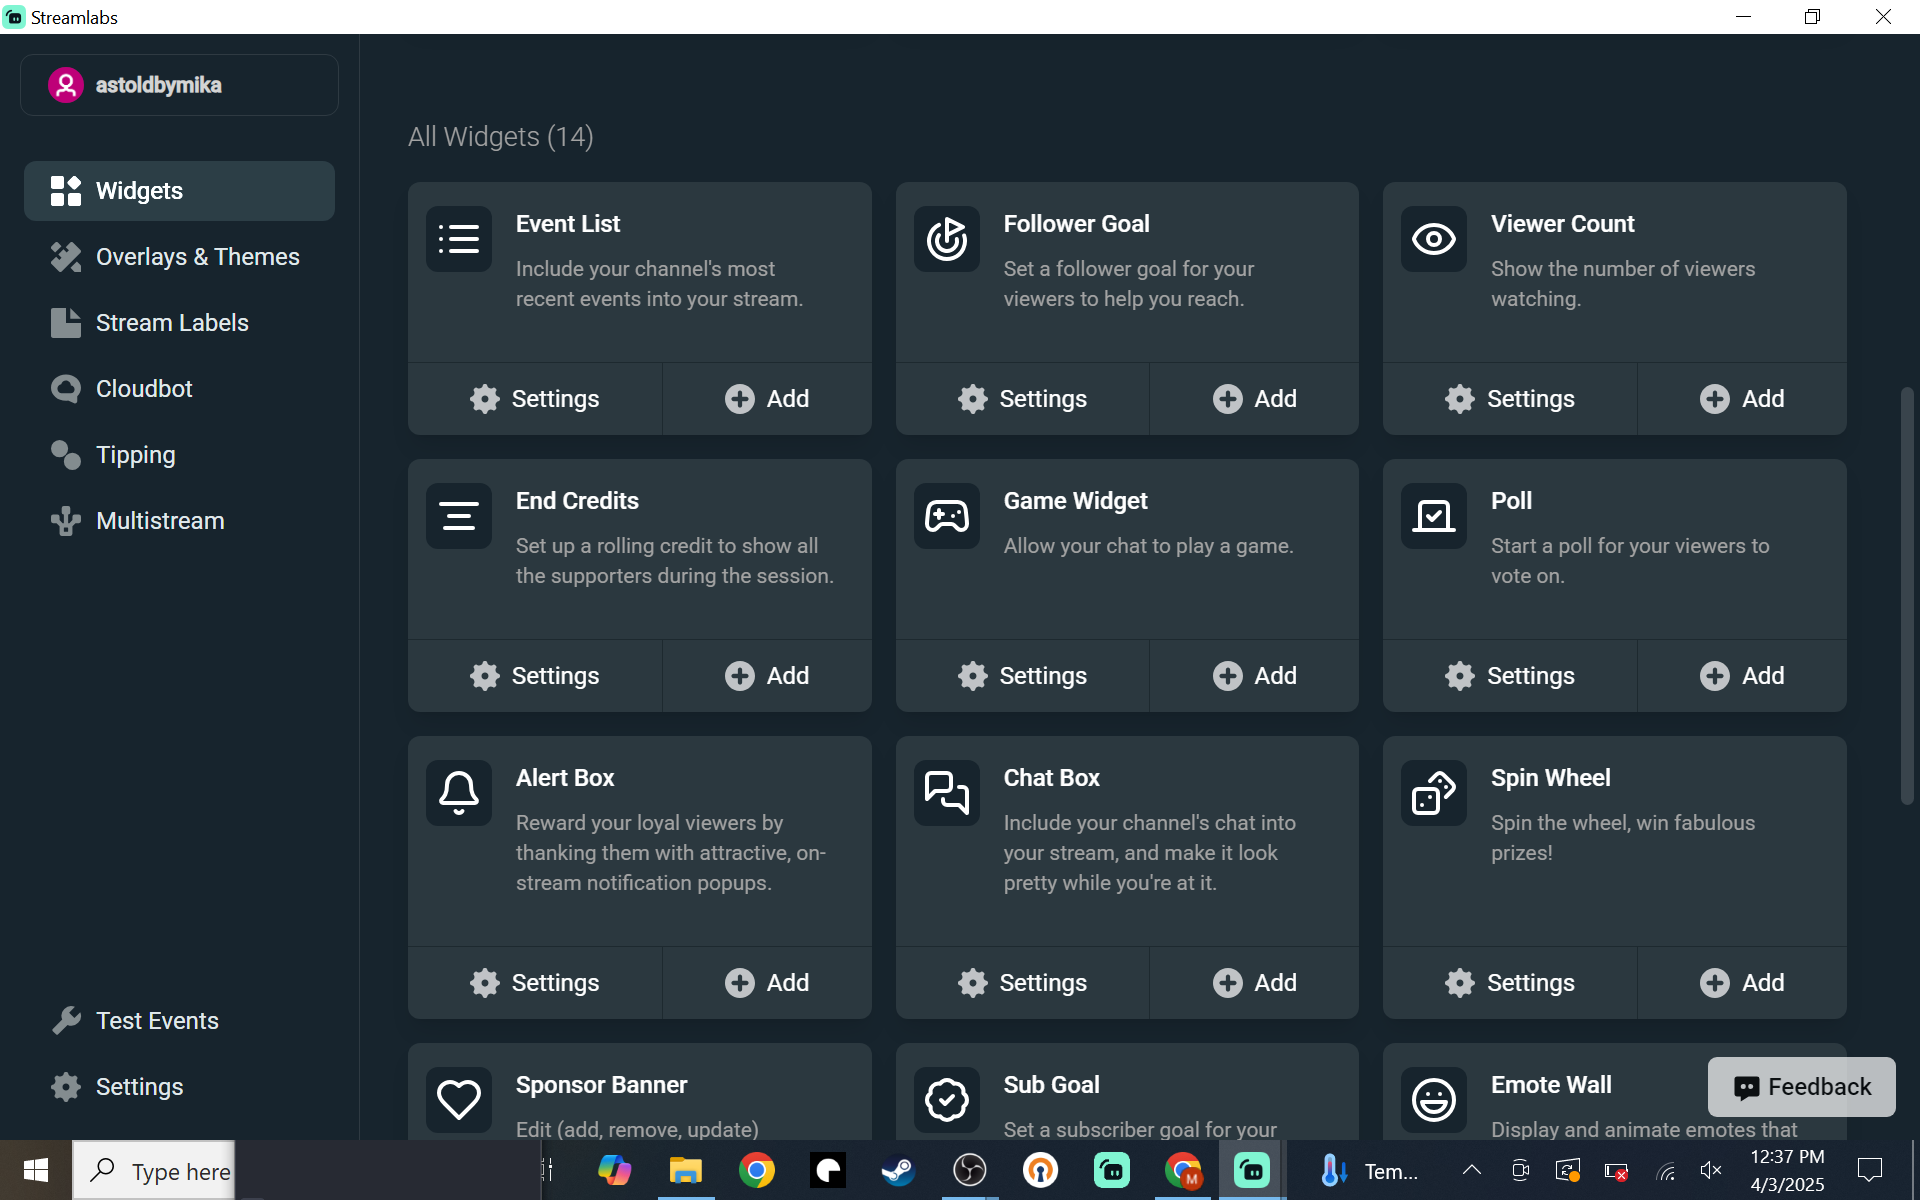Click the Spin Wheel widget icon
The width and height of the screenshot is (1920, 1200).
coord(1433,792)
